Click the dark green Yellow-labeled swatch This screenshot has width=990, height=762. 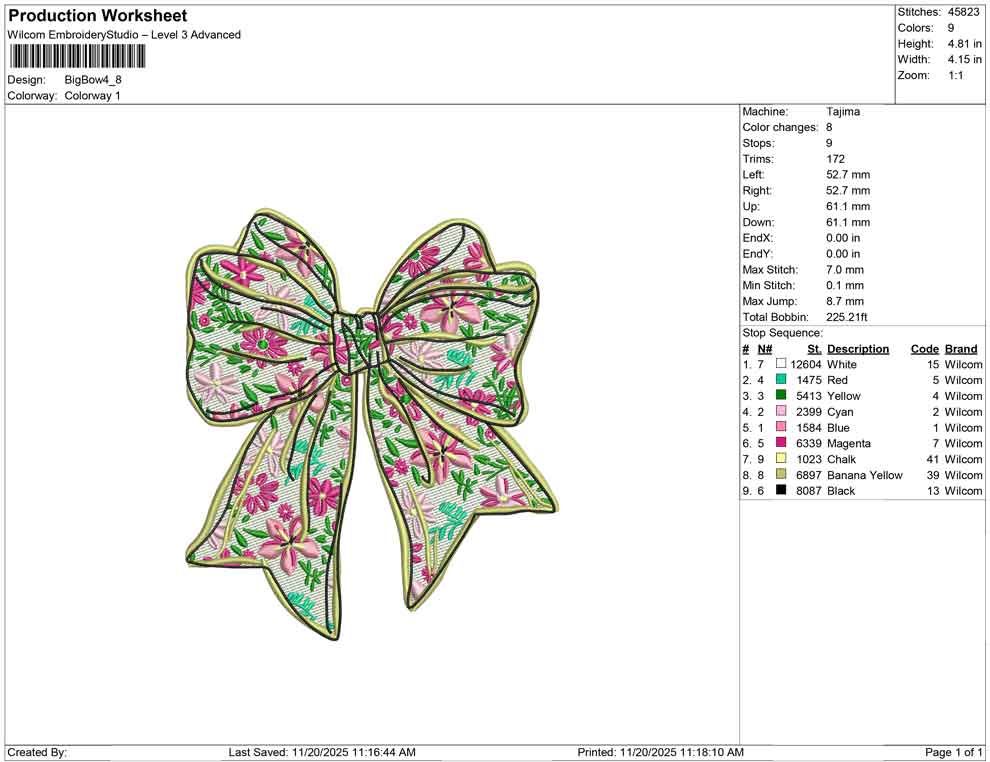tap(781, 396)
